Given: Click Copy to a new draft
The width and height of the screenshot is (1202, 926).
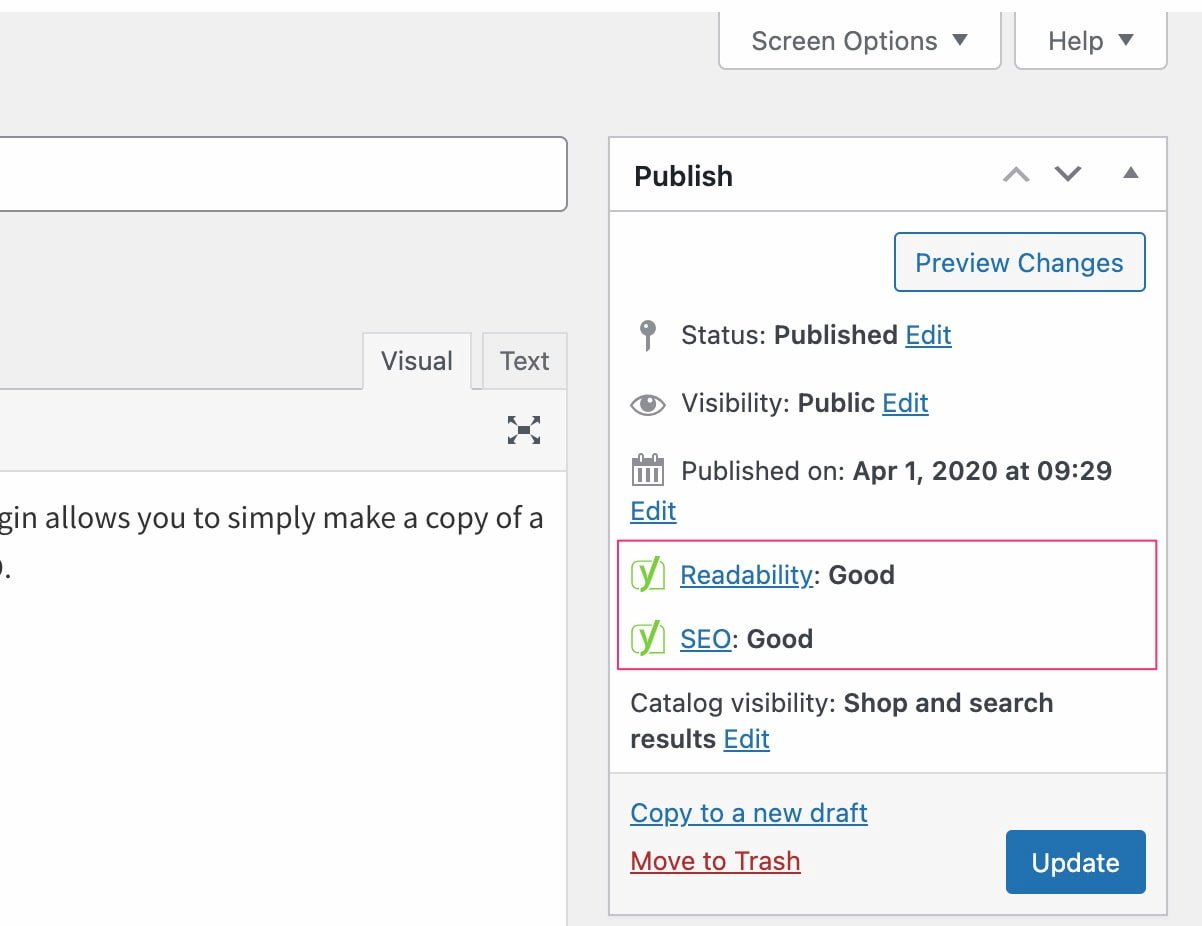Looking at the screenshot, I should [x=749, y=813].
